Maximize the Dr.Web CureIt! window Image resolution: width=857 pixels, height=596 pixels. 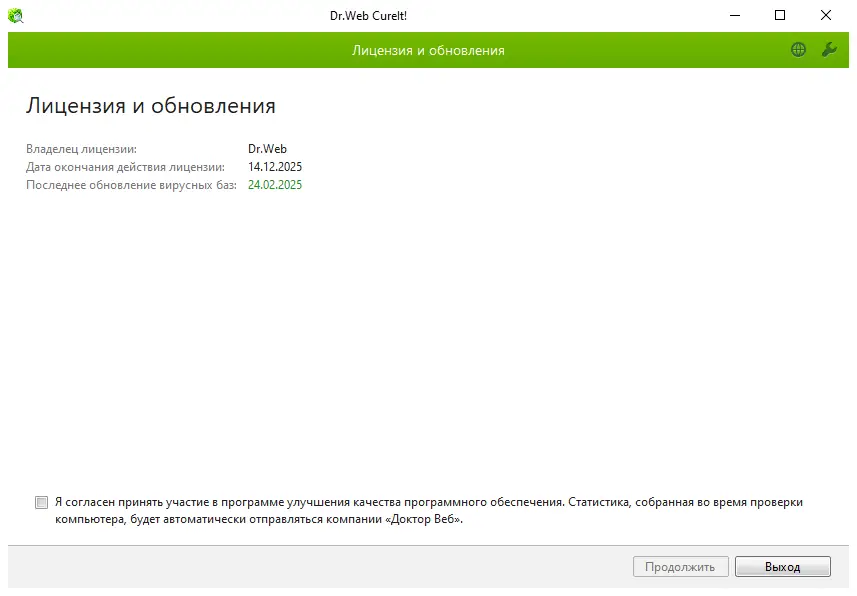click(x=780, y=15)
